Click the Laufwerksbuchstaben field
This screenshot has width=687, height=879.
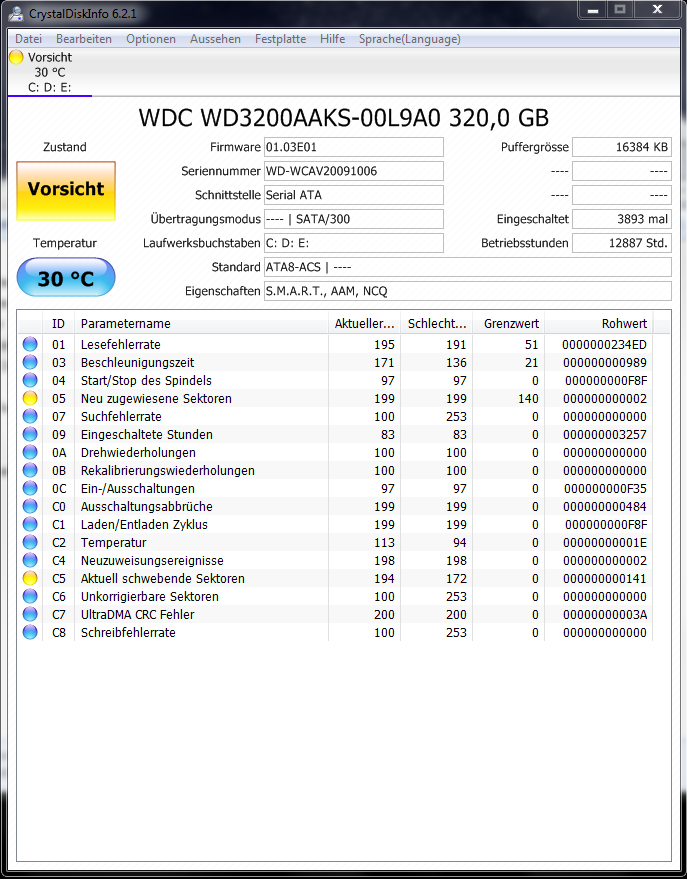pyautogui.click(x=354, y=243)
